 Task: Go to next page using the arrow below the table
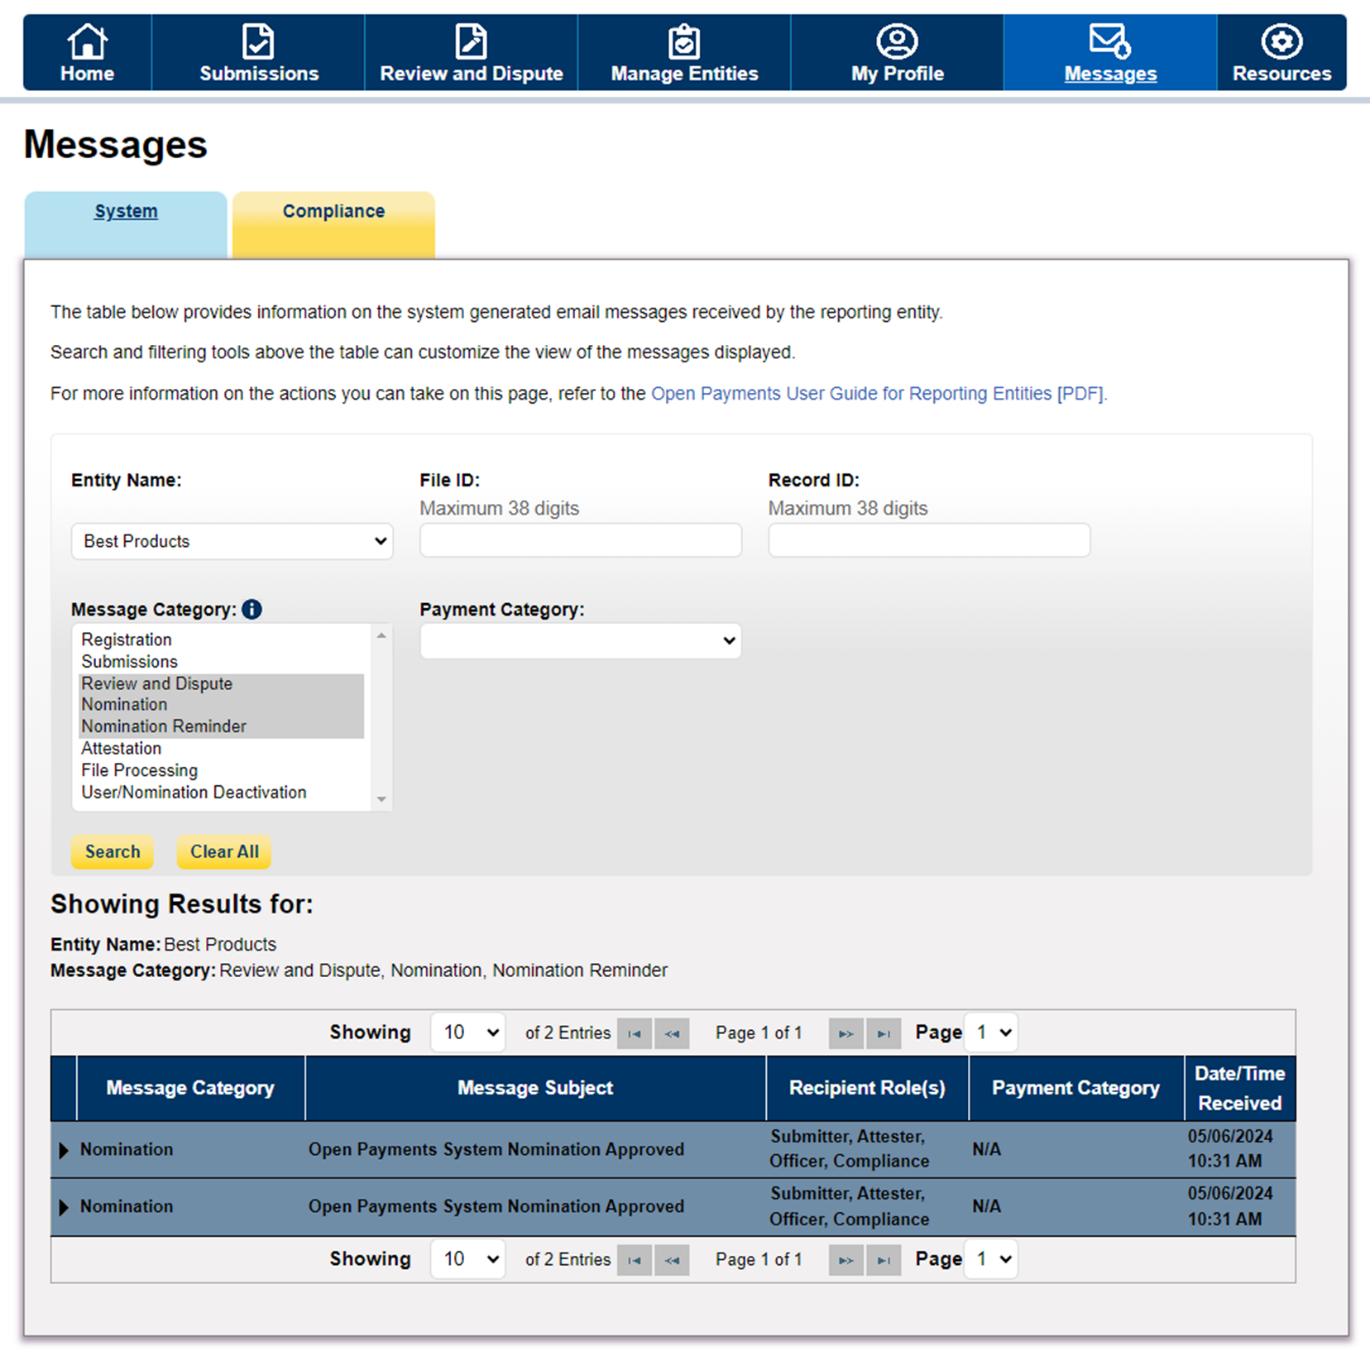tap(846, 1260)
